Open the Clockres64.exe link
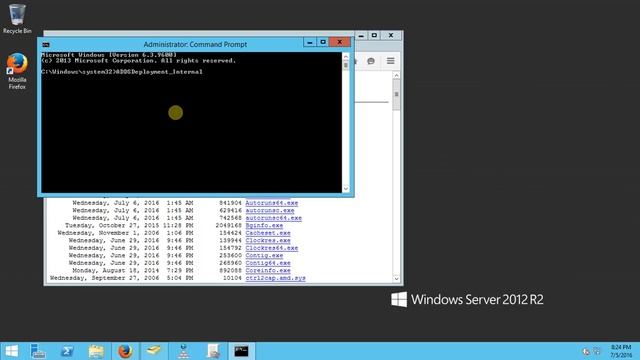The height and width of the screenshot is (360, 640). (272, 248)
